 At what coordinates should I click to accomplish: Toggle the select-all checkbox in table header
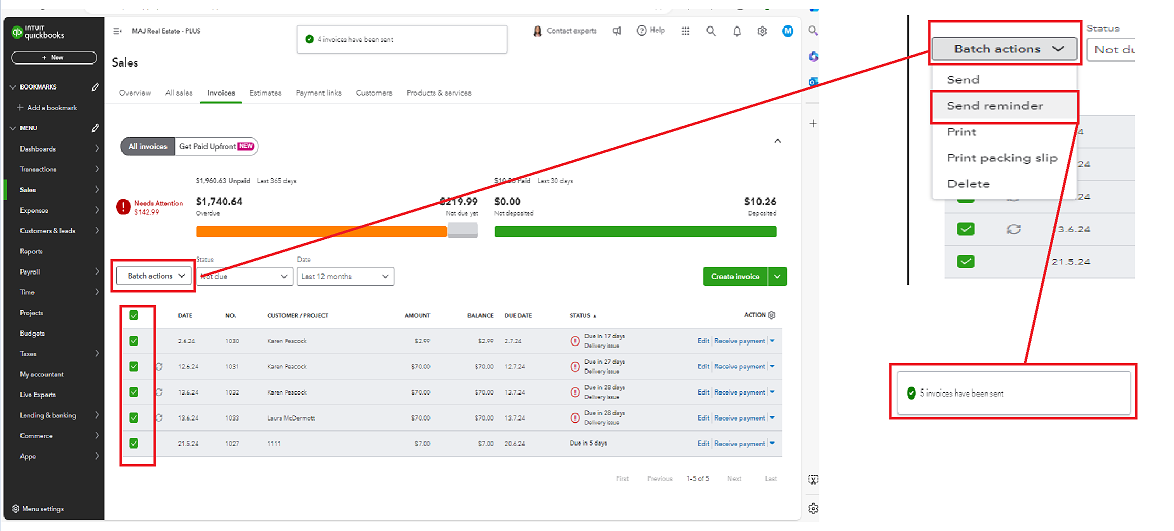pos(134,316)
